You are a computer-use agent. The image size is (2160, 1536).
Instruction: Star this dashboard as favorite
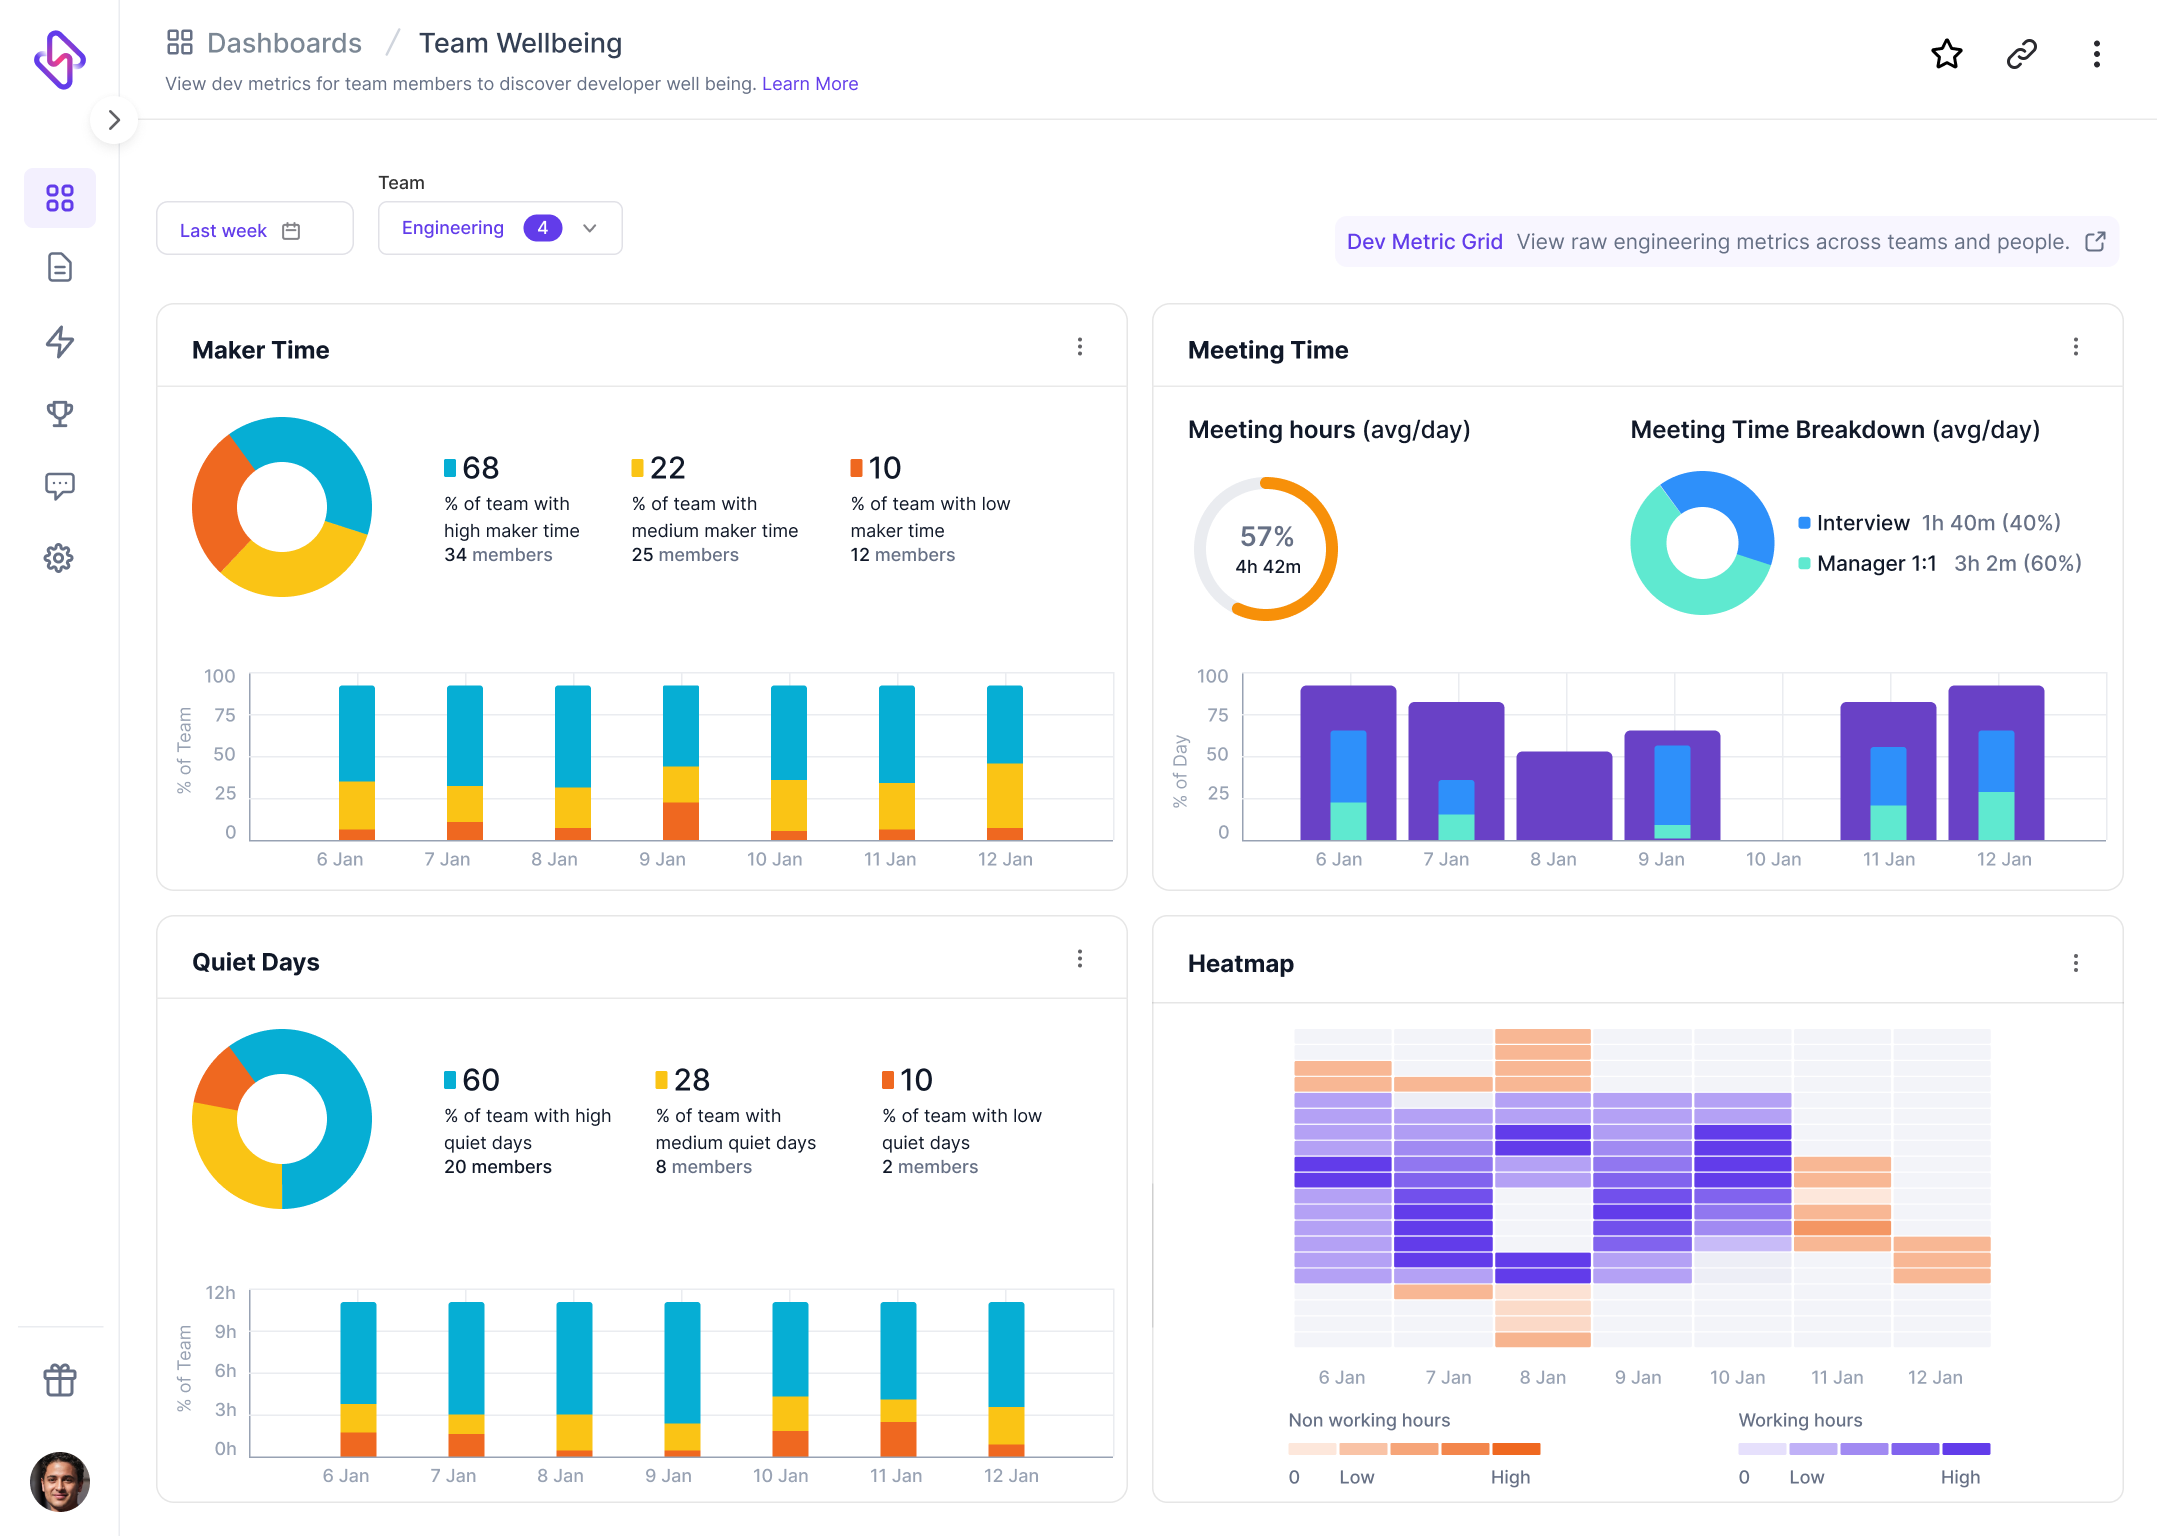1946,54
